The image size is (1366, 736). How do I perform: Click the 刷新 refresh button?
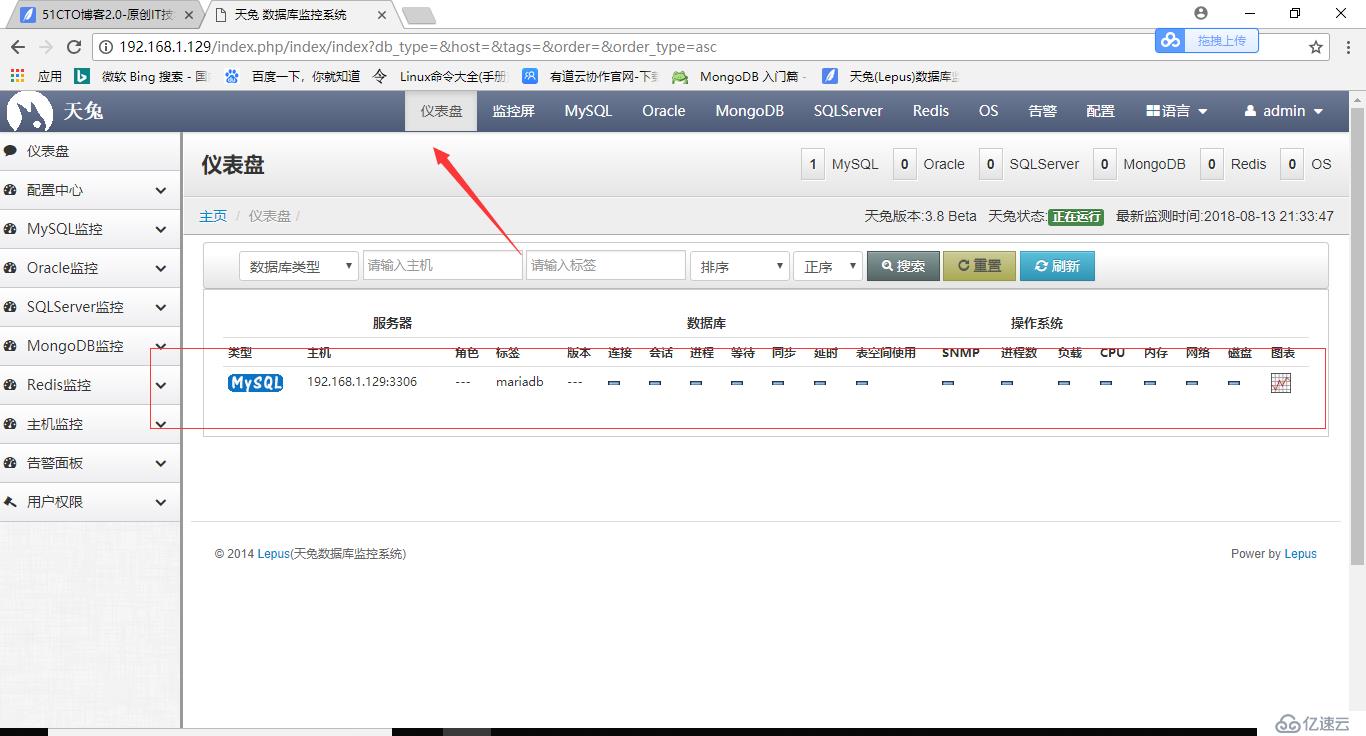click(1057, 266)
